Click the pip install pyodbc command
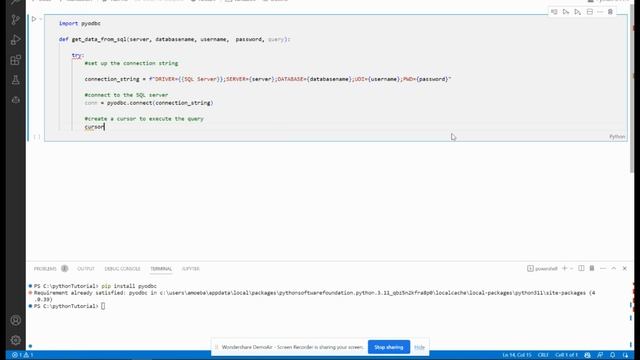The height and width of the screenshot is (360, 640). (x=129, y=286)
